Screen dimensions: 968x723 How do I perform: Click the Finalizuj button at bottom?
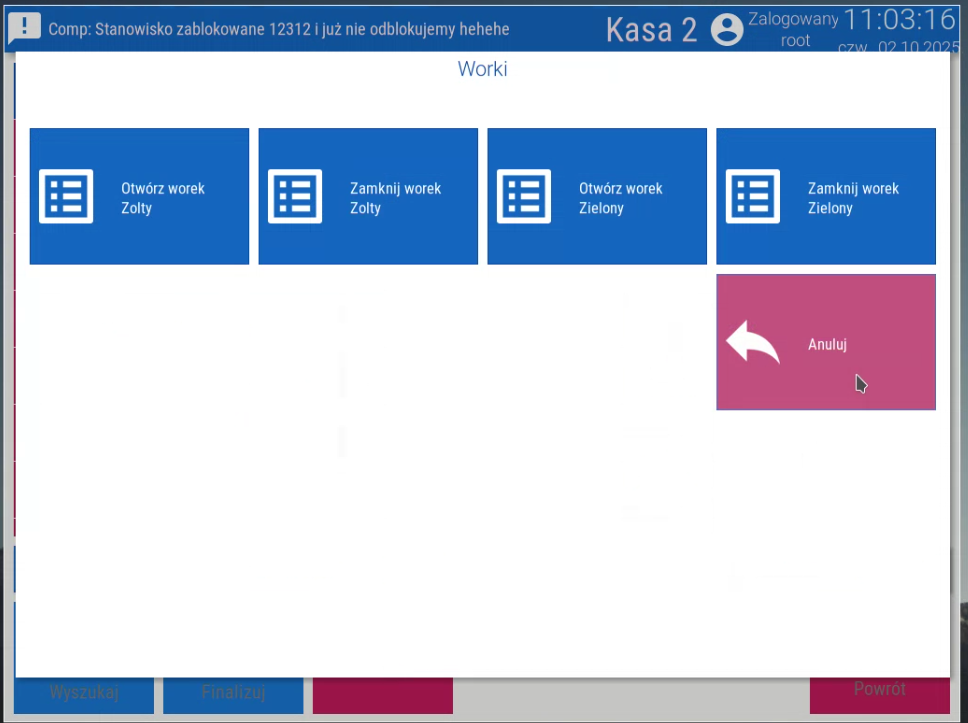pos(232,691)
